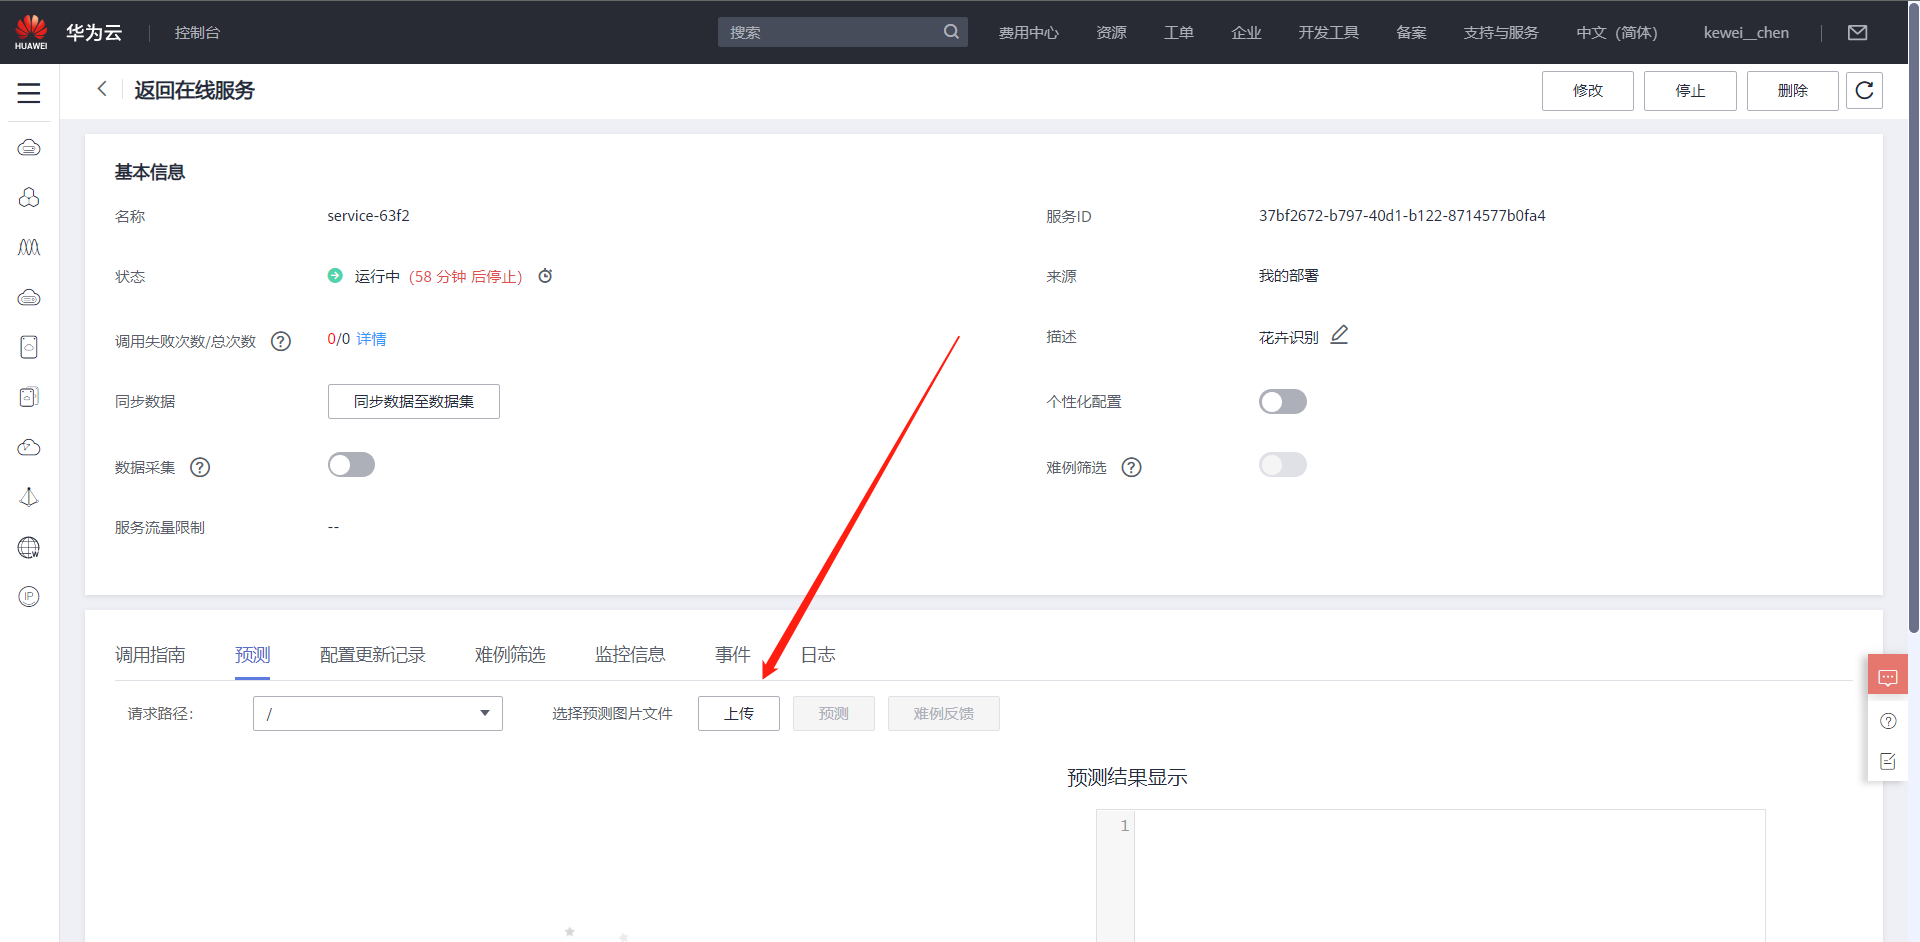This screenshot has height=942, width=1920.
Task: Click the 停止 button
Action: pos(1690,91)
